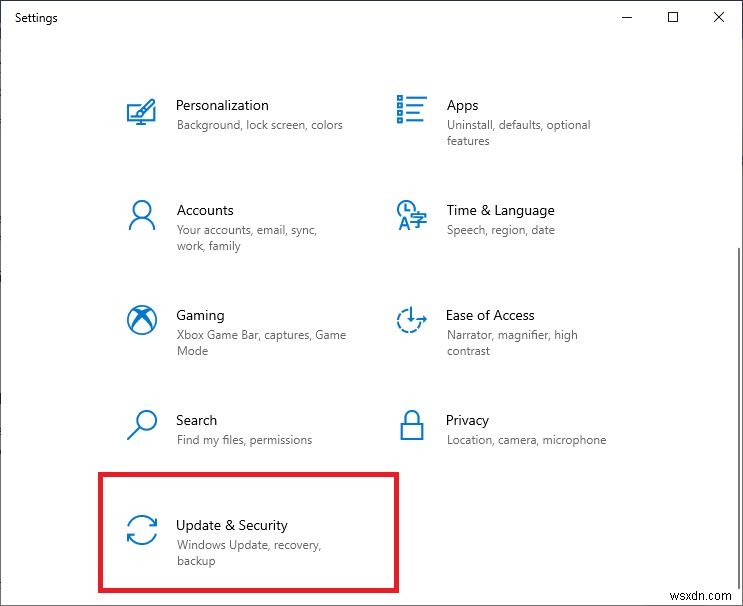Screen dimensions: 743x606
Task: Click the Apps list icon
Action: [x=412, y=109]
